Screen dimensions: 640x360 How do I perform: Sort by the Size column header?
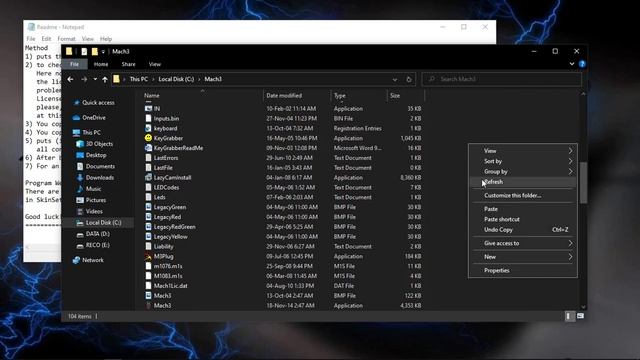coord(395,96)
